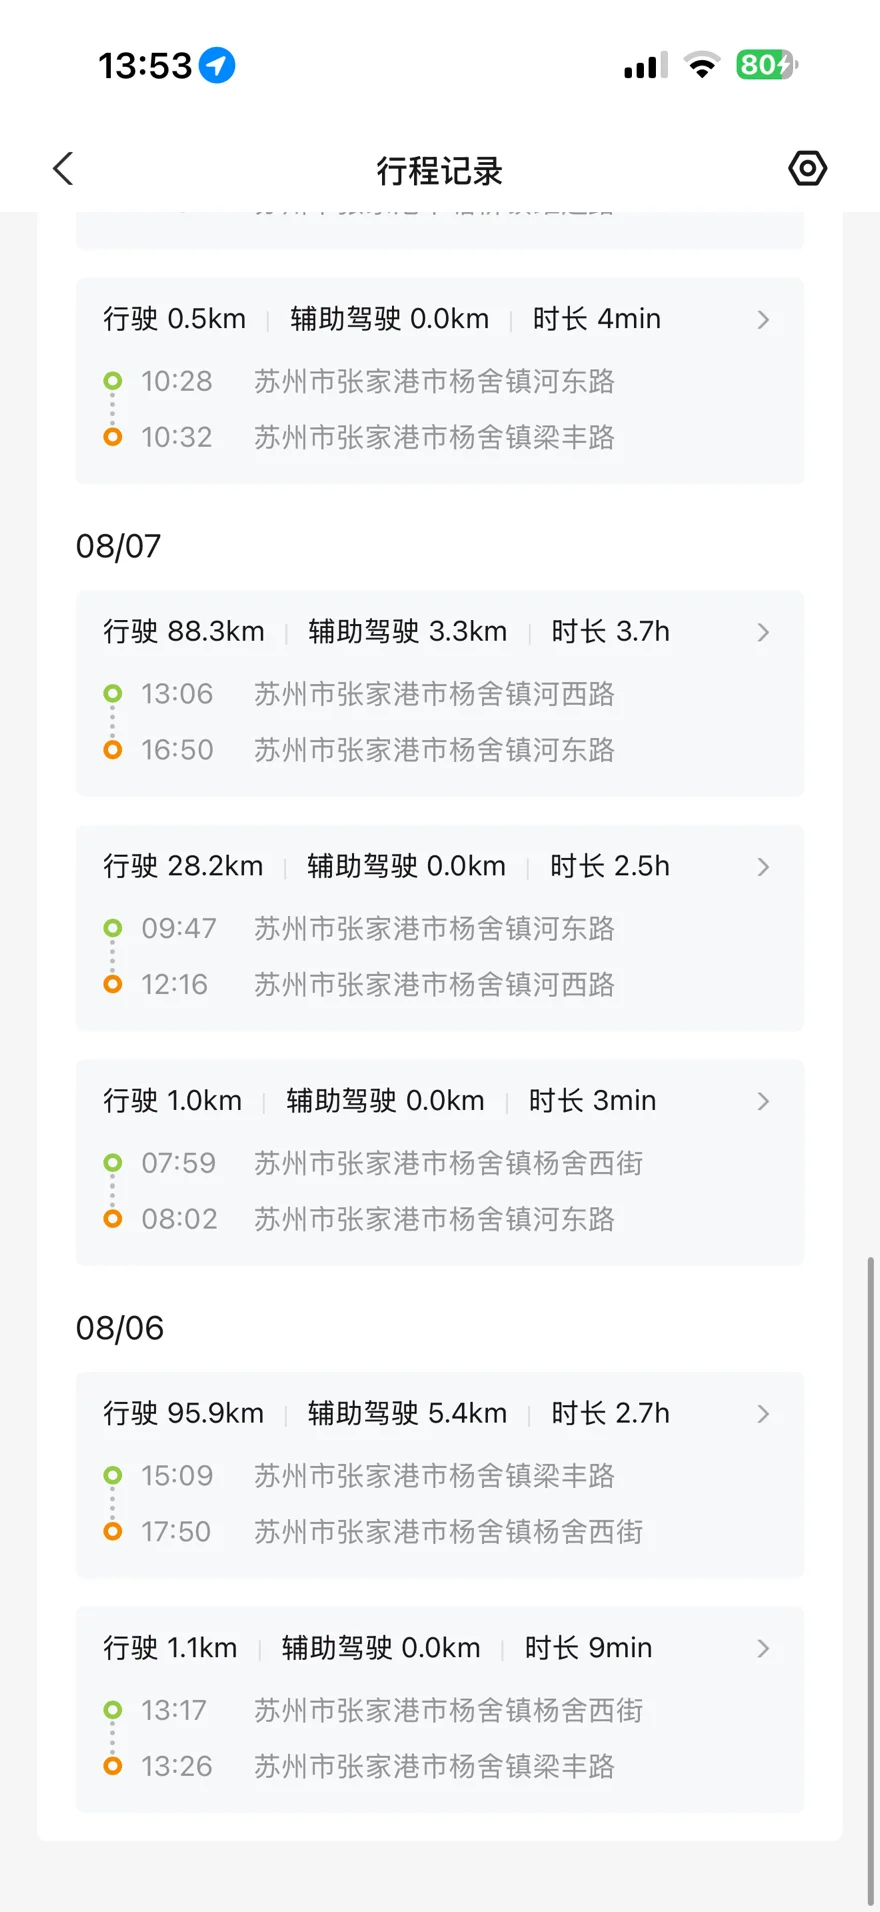The image size is (880, 1912).
Task: Open the hexagon settings icon
Action: [x=807, y=169]
